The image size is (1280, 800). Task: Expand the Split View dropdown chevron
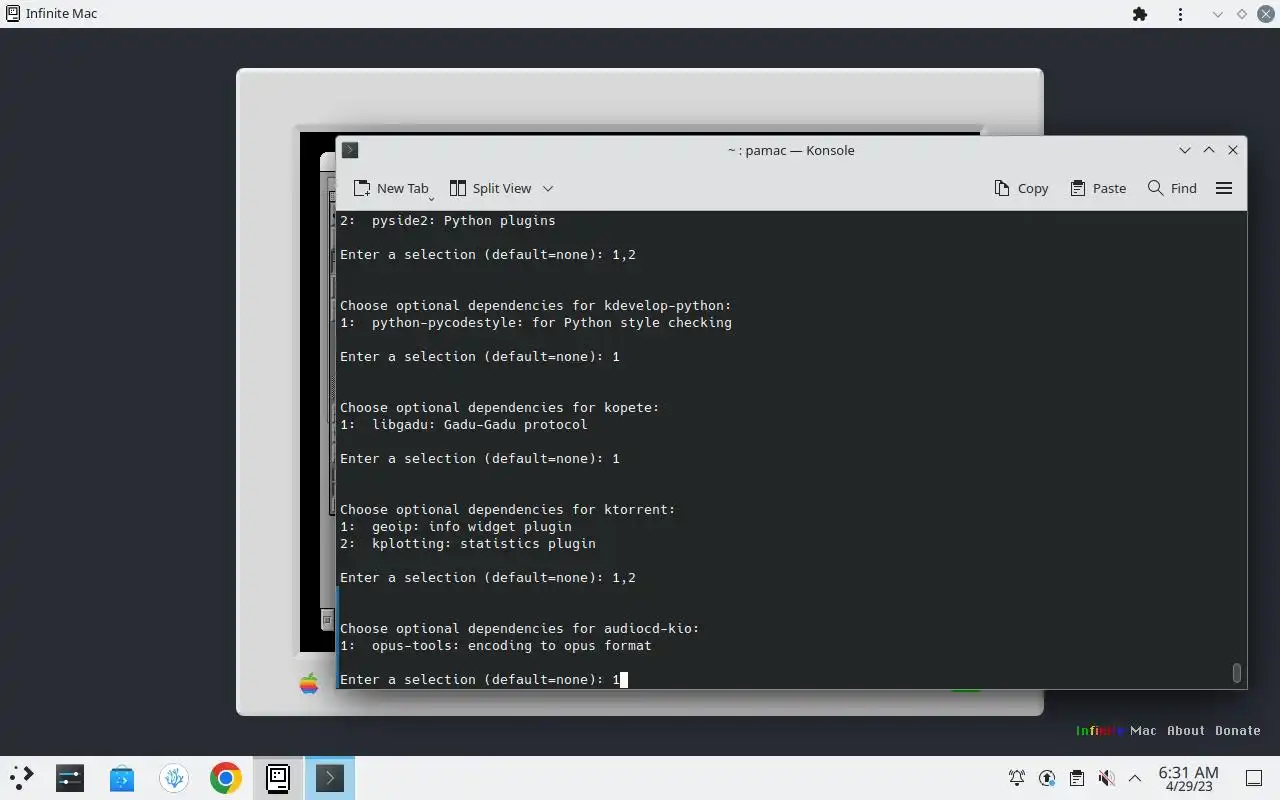548,188
